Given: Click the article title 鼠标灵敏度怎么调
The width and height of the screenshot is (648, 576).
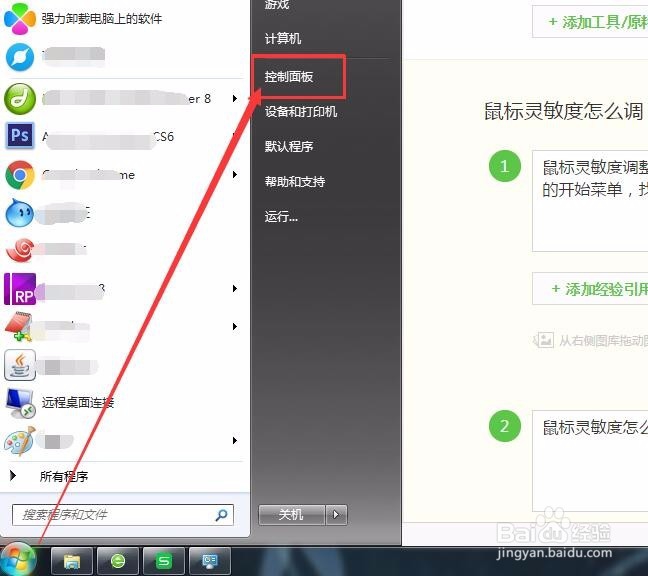Looking at the screenshot, I should (564, 111).
